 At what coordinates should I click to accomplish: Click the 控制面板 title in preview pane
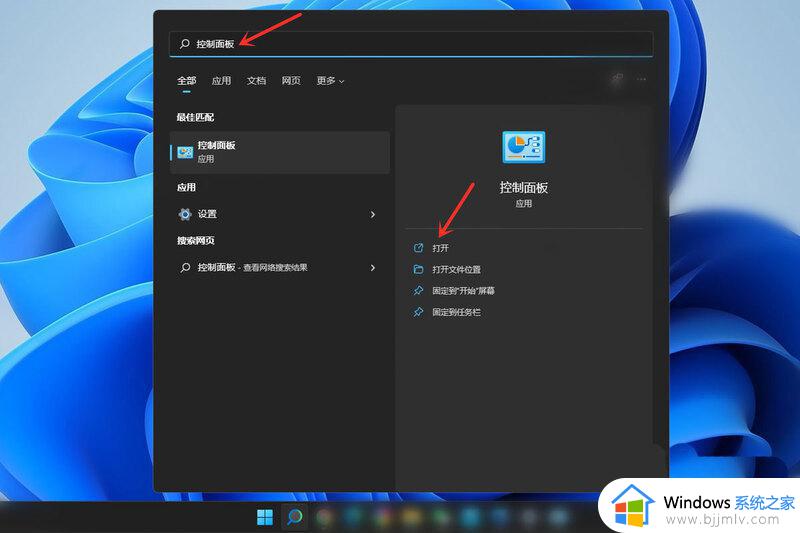click(x=523, y=188)
